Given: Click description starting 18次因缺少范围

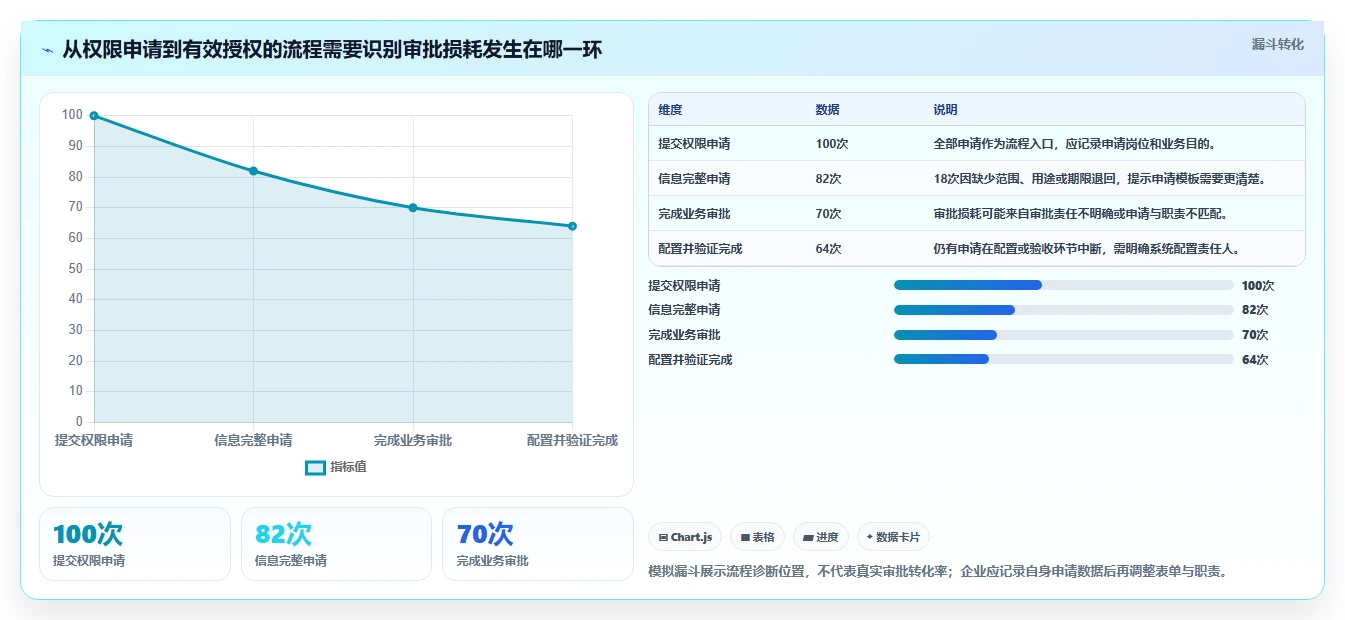Looking at the screenshot, I should (1100, 179).
